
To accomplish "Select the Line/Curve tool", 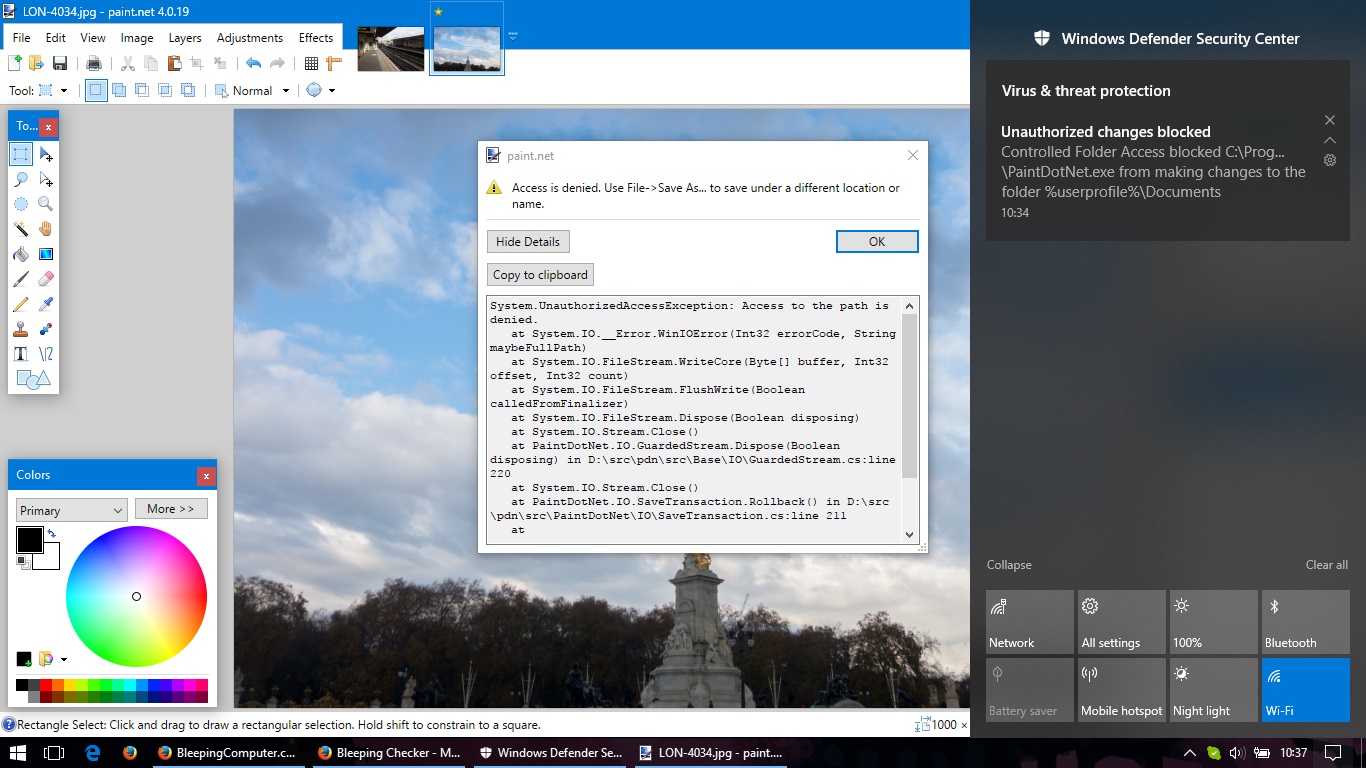I will click(46, 354).
